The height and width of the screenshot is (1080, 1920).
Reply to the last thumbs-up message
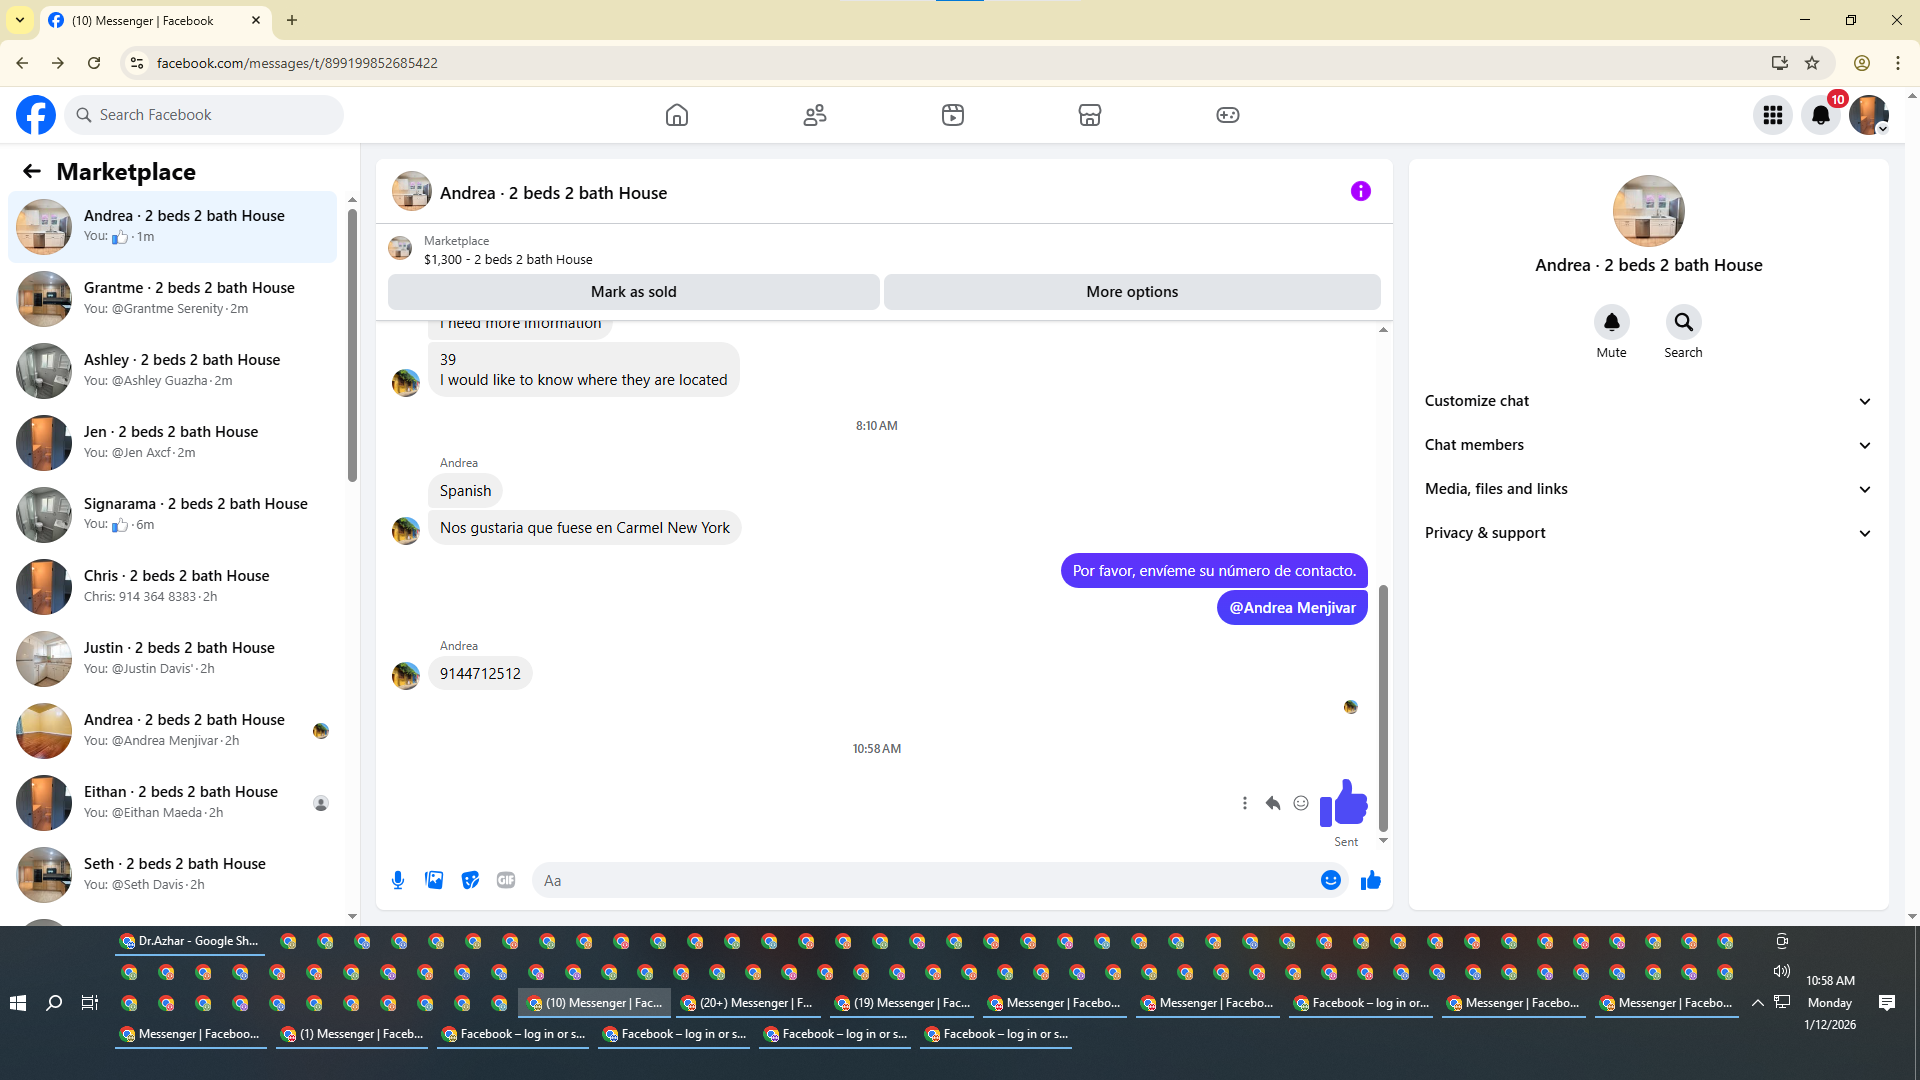click(x=1273, y=803)
